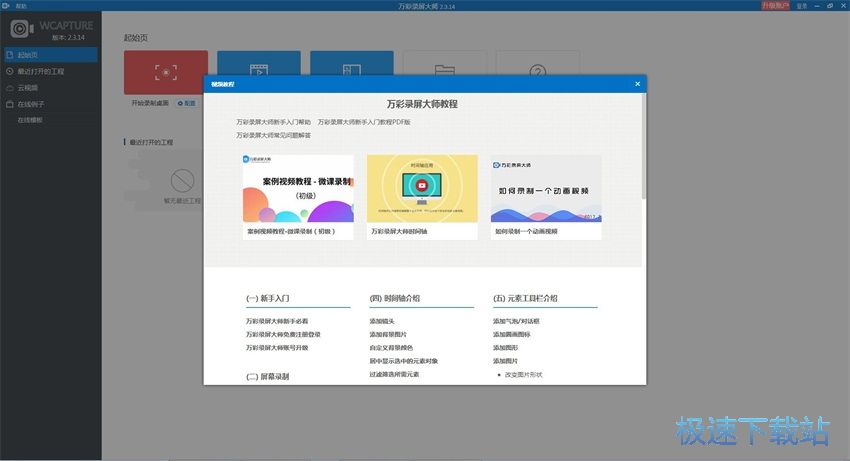Click the tutorial dialog vertical scrollbar
The height and width of the screenshot is (461, 850).
tap(644, 146)
